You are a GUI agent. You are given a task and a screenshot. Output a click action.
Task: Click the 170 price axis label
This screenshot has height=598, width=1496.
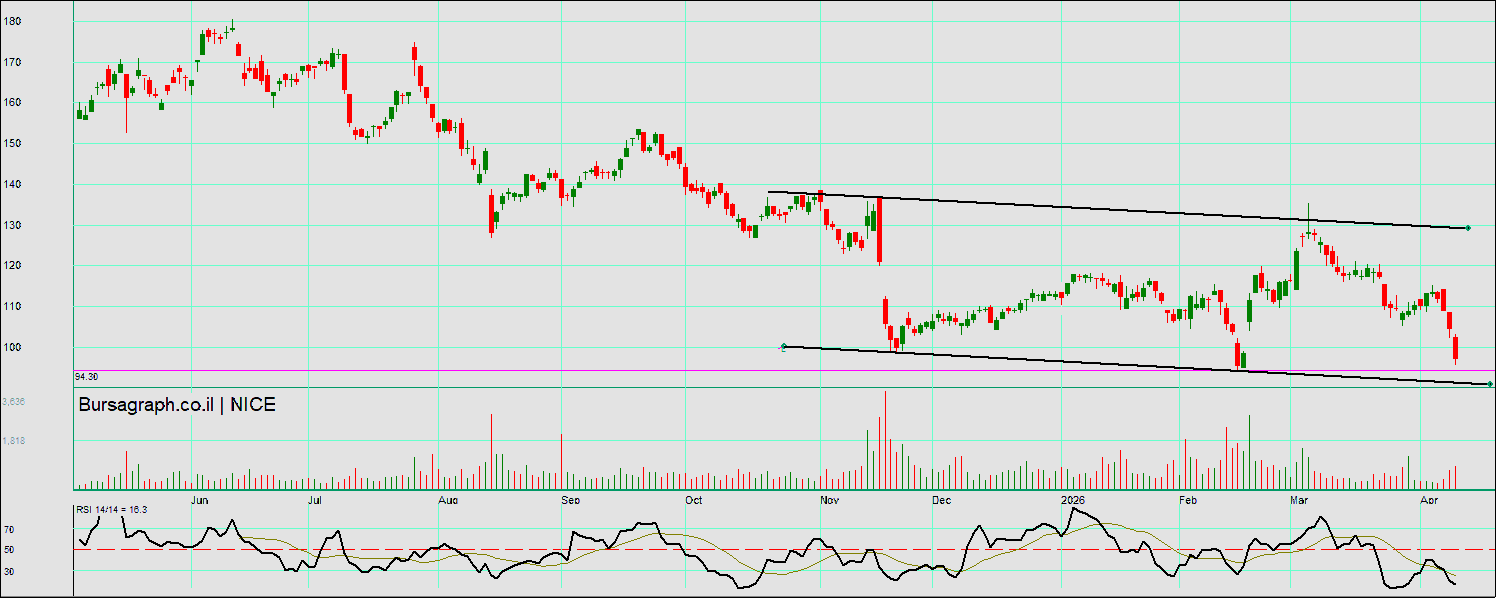click(x=12, y=61)
